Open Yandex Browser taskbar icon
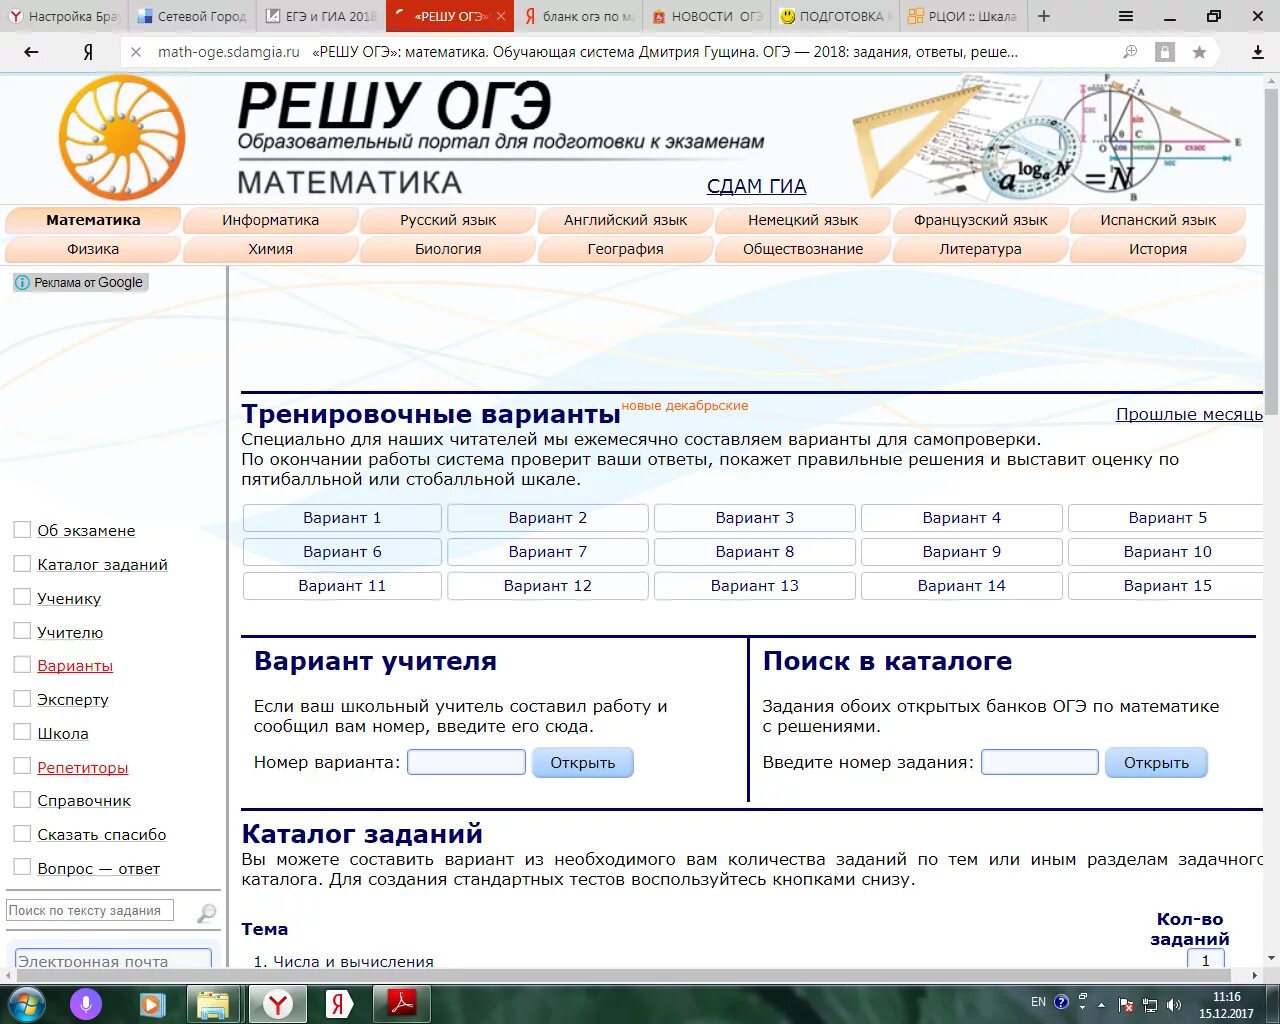Viewport: 1280px width, 1024px height. [277, 1003]
